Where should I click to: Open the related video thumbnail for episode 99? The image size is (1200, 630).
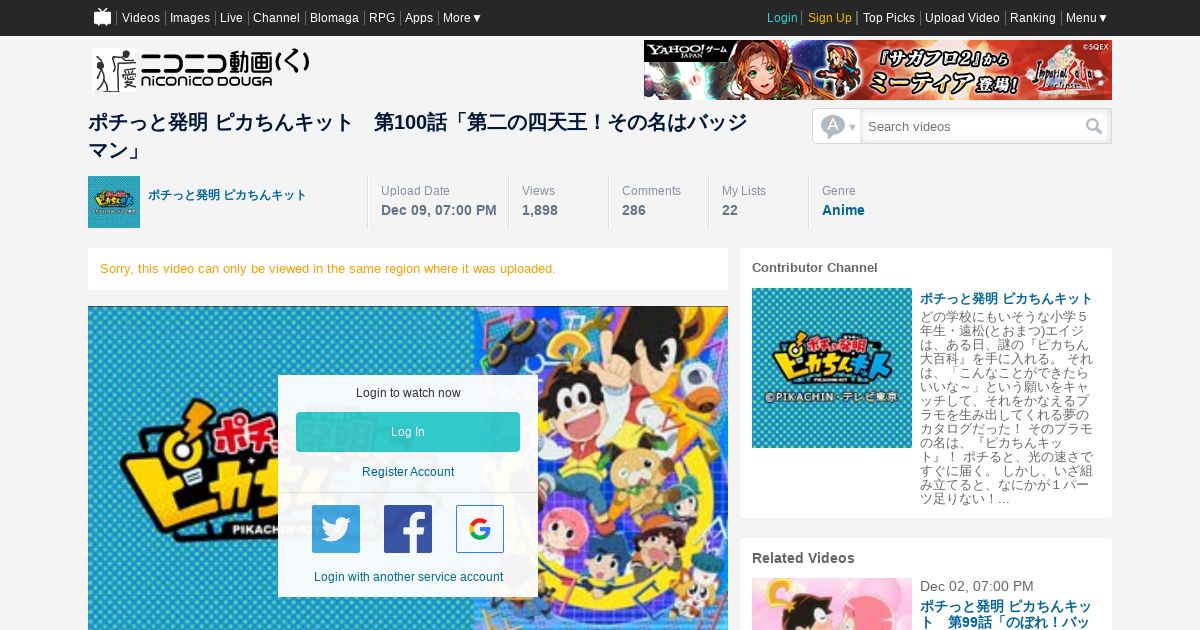click(x=832, y=604)
